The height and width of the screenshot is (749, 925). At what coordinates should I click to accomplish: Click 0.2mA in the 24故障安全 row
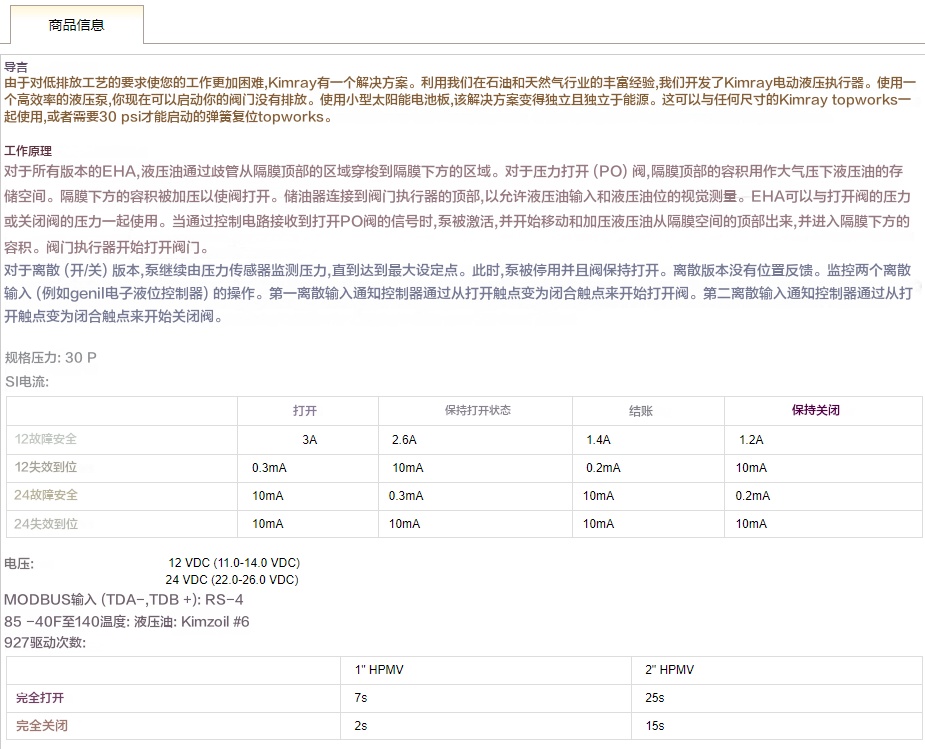coord(753,496)
